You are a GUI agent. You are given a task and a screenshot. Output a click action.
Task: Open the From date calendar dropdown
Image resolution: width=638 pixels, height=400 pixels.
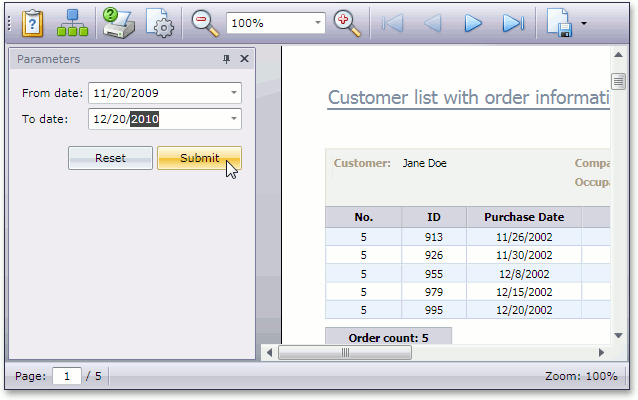233,94
